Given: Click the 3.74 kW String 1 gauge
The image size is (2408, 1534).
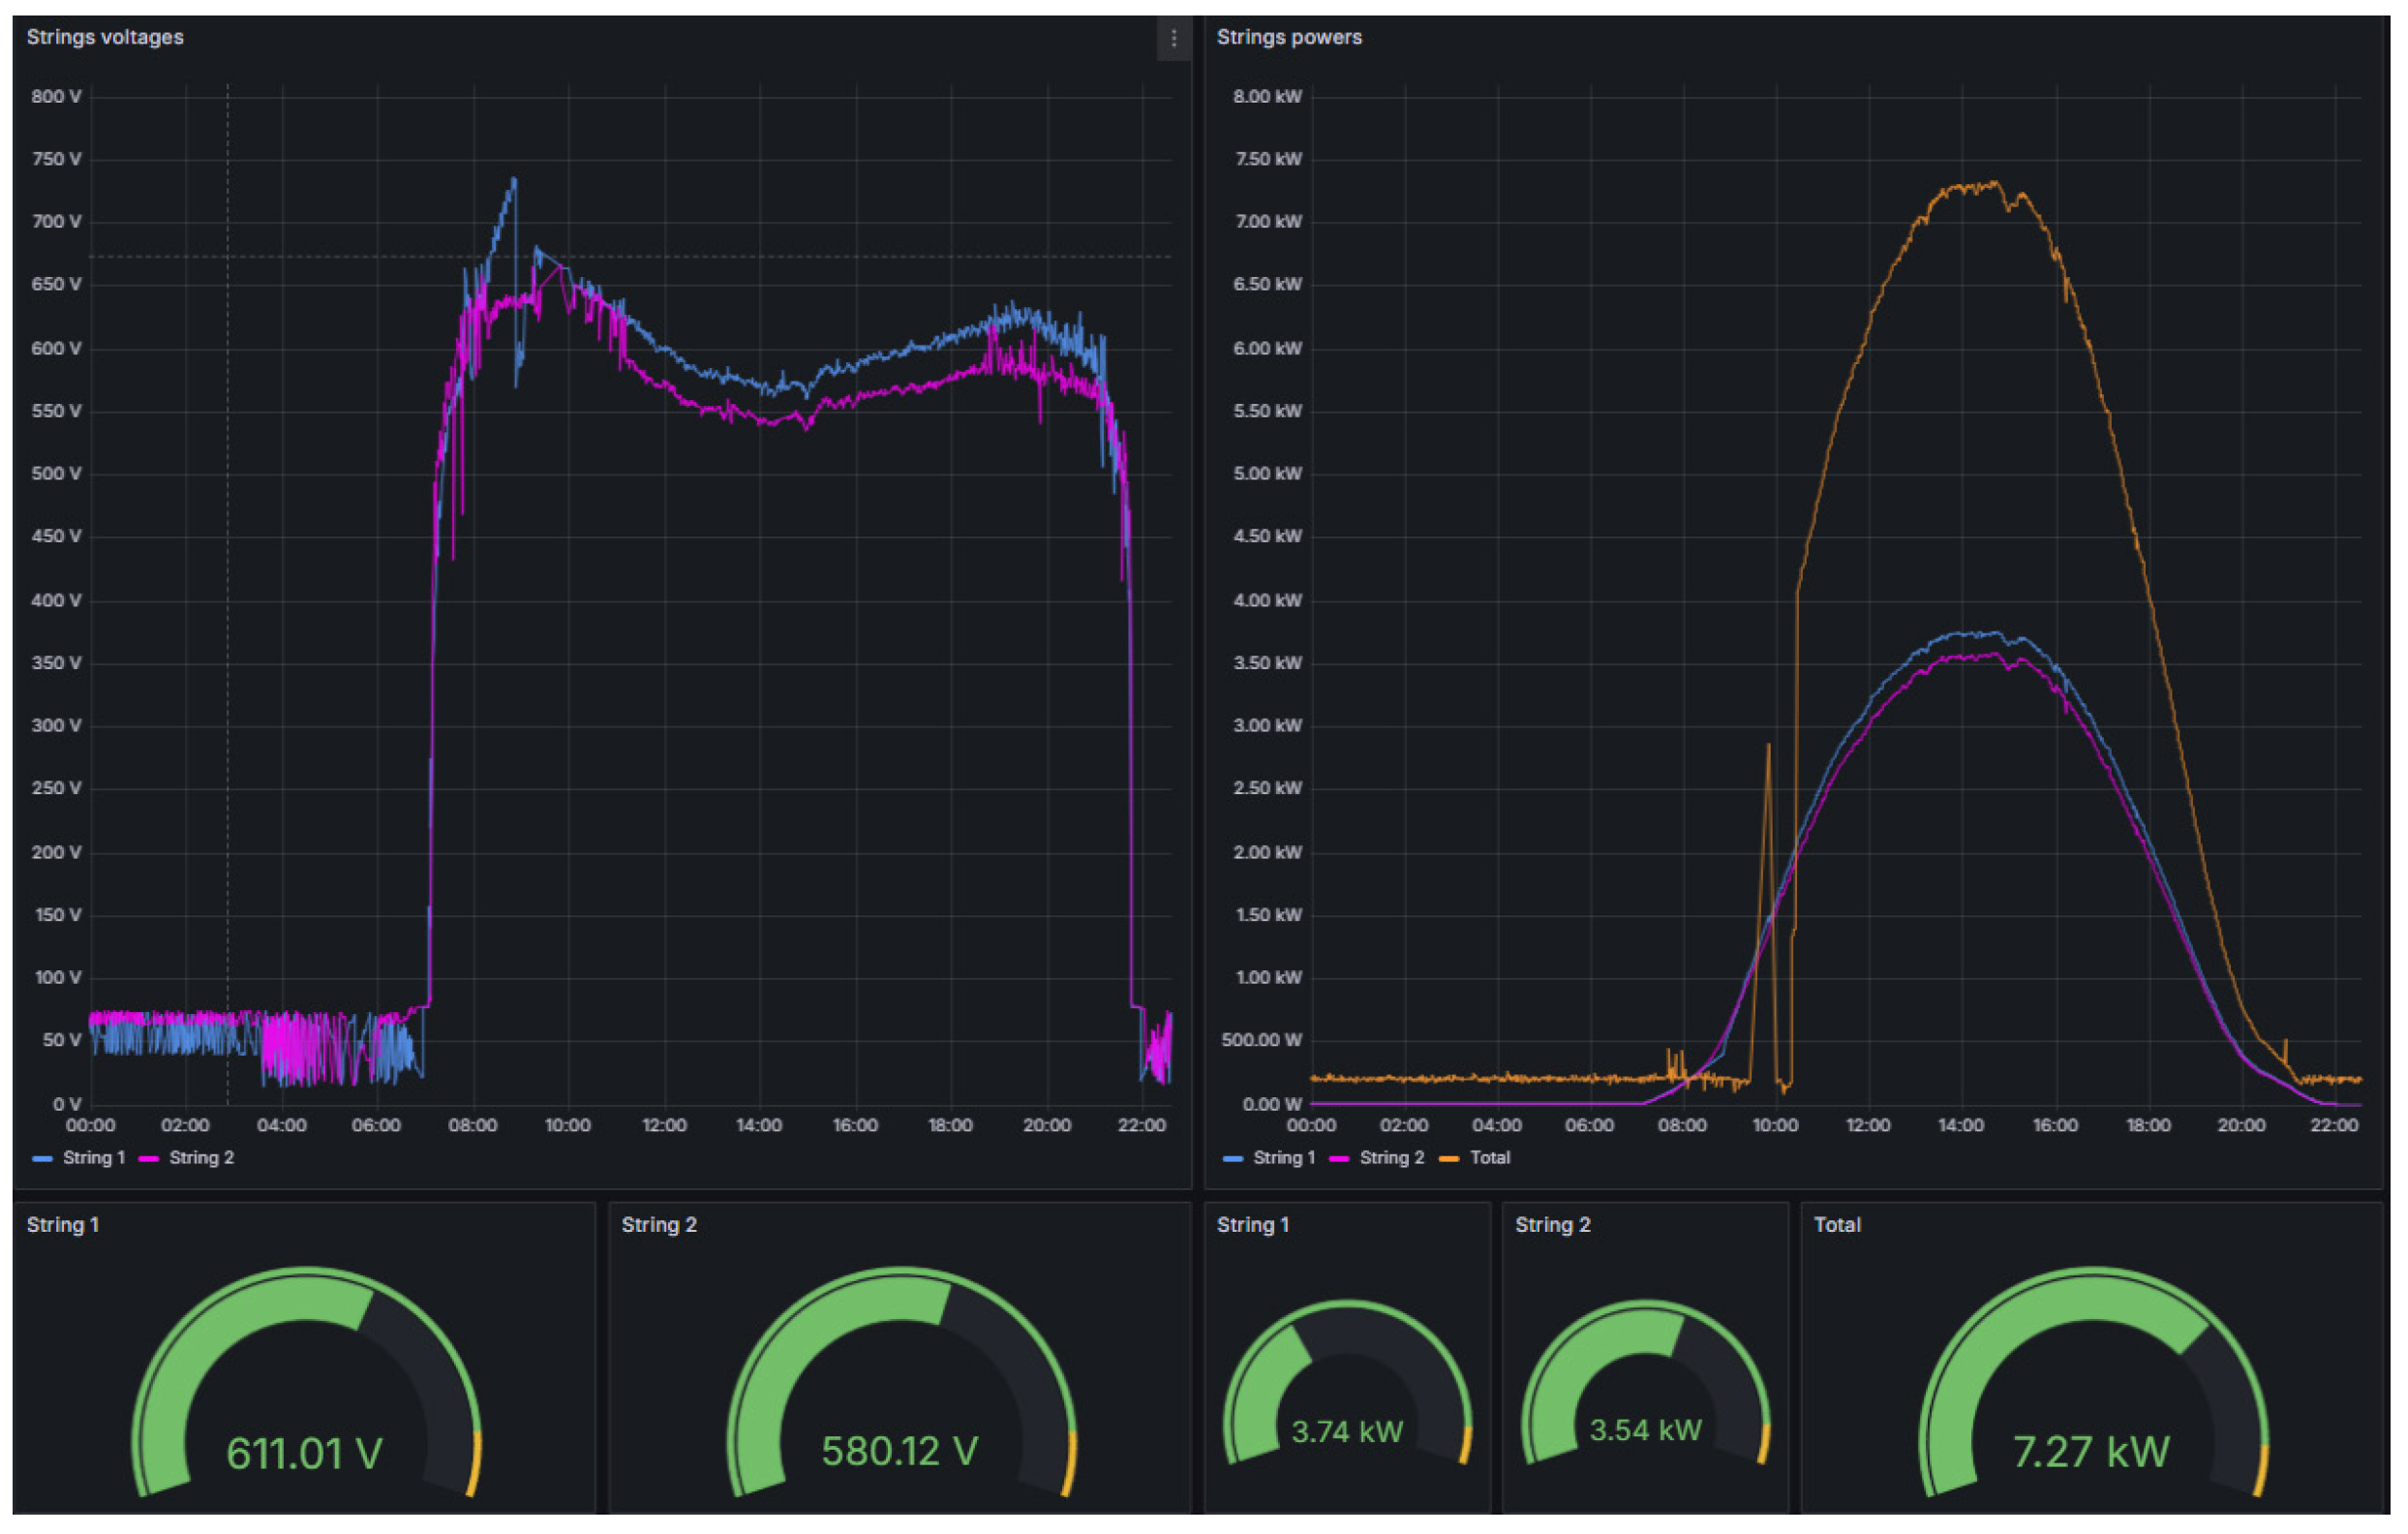Looking at the screenshot, I should [x=1346, y=1431].
